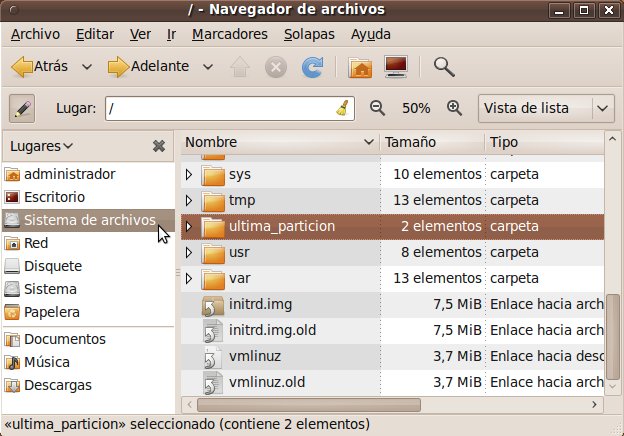Select Red in the places sidebar
Image resolution: width=624 pixels, height=436 pixels.
click(88, 243)
